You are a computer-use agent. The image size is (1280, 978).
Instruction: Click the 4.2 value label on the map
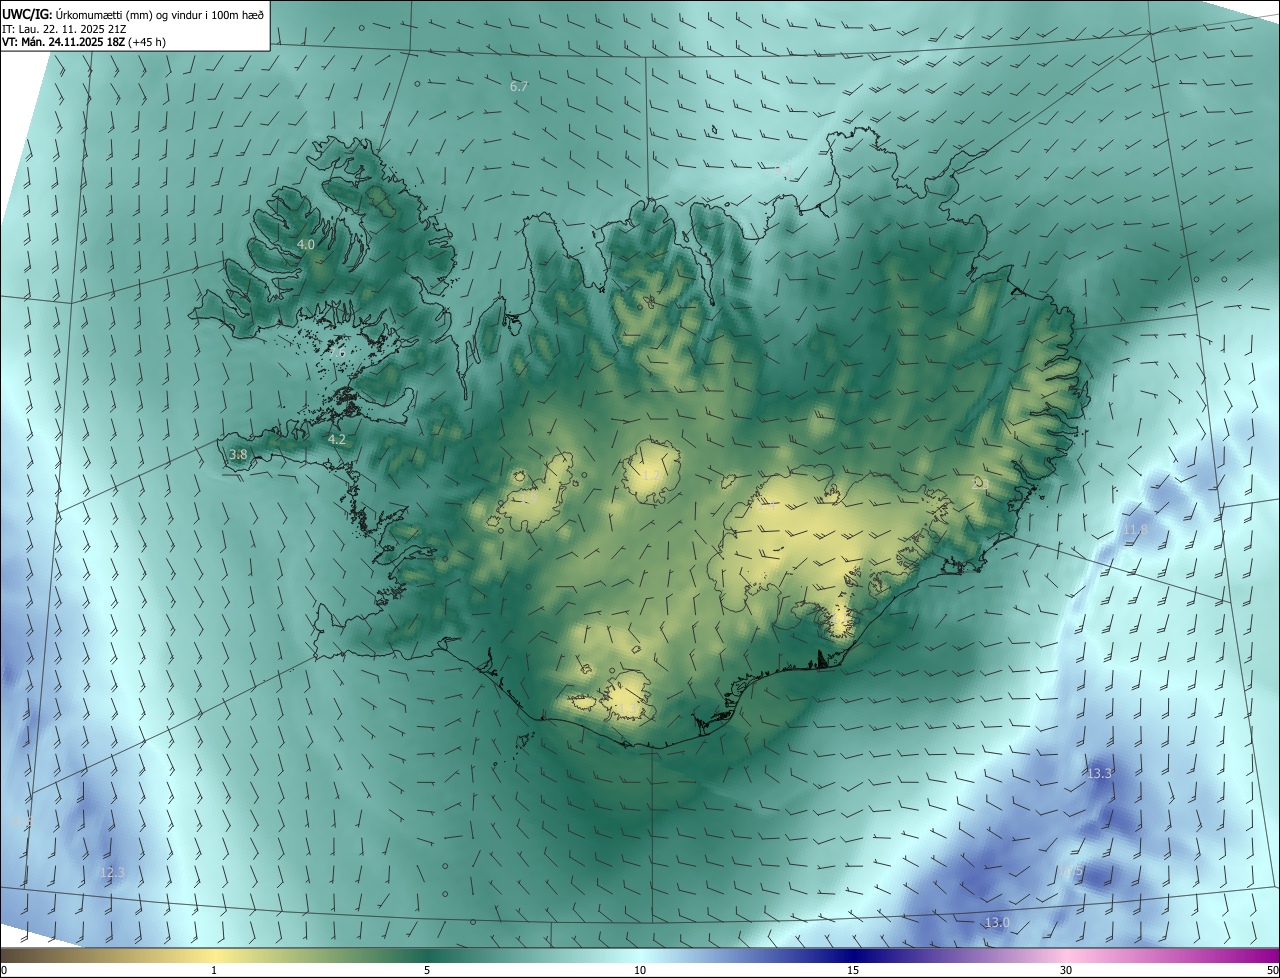click(x=337, y=439)
